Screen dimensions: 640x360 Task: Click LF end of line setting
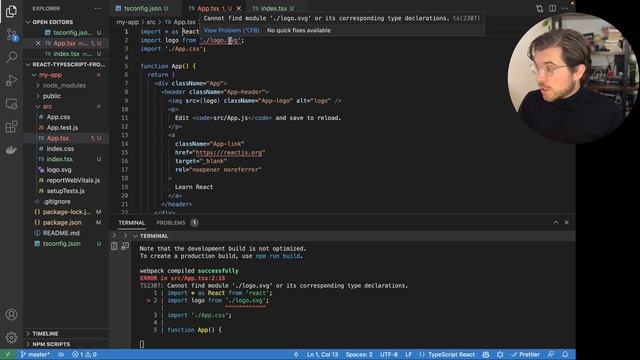(408, 354)
